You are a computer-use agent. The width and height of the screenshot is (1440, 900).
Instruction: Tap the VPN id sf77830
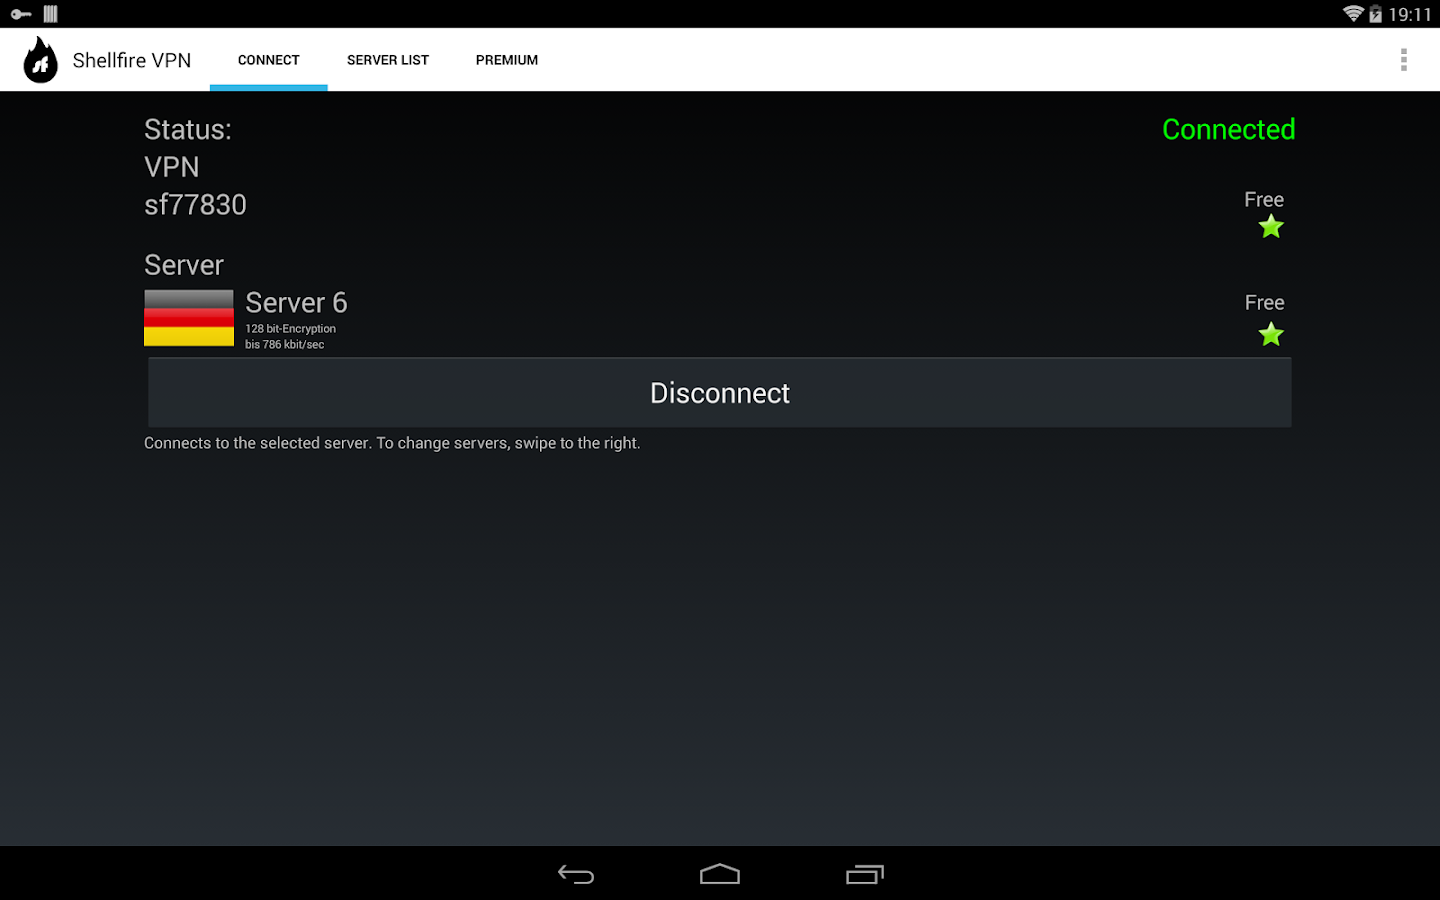(x=195, y=205)
